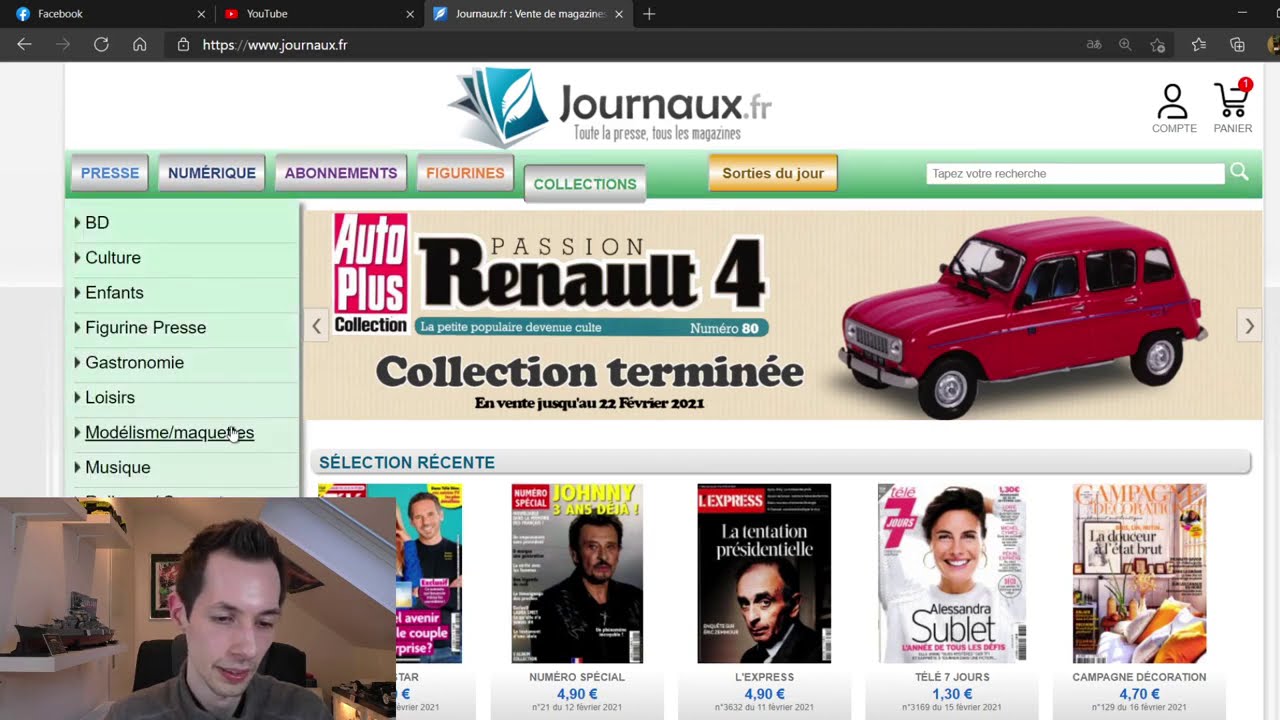
Task: Open the browser home page
Action: coord(140,44)
